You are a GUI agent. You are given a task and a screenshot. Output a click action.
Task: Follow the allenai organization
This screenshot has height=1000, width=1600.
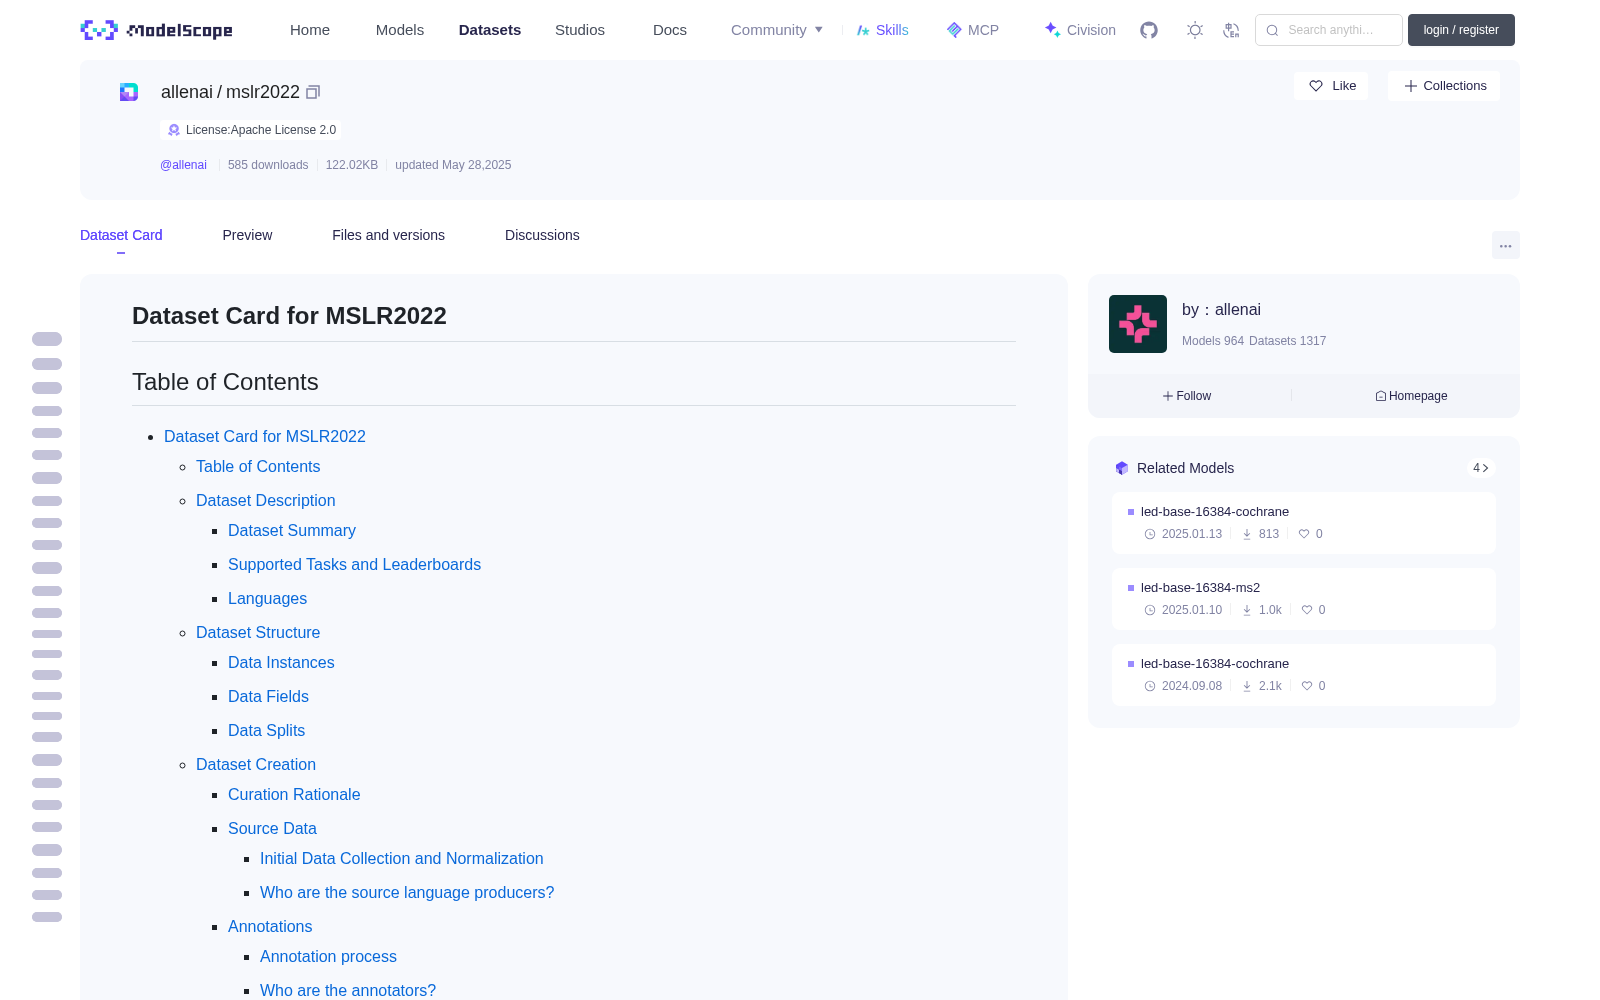coord(1187,396)
